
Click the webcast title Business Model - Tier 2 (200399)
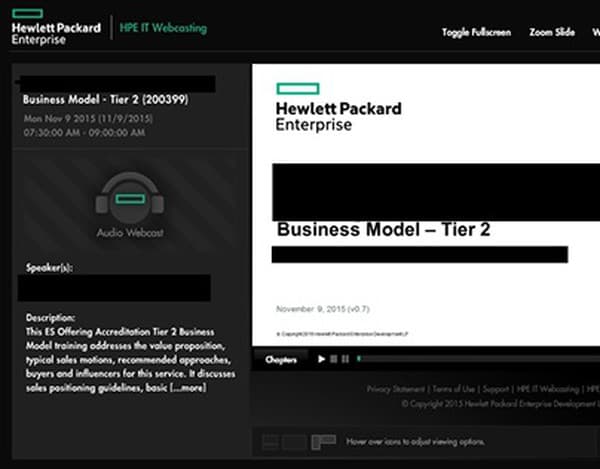click(x=105, y=99)
